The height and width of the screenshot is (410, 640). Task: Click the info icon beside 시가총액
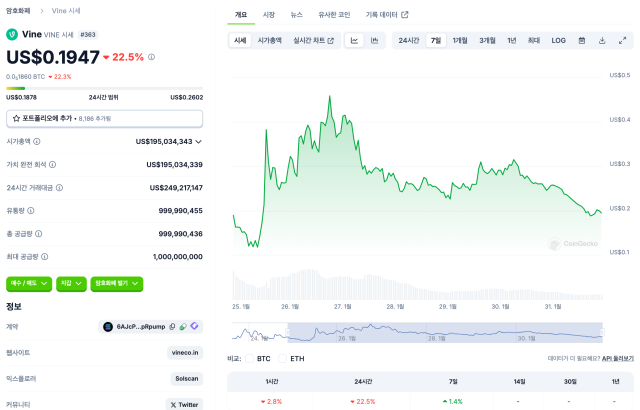[x=35, y=142]
